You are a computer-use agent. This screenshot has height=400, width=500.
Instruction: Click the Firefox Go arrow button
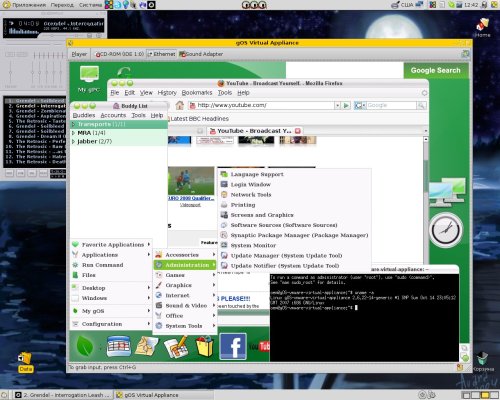pos(346,106)
